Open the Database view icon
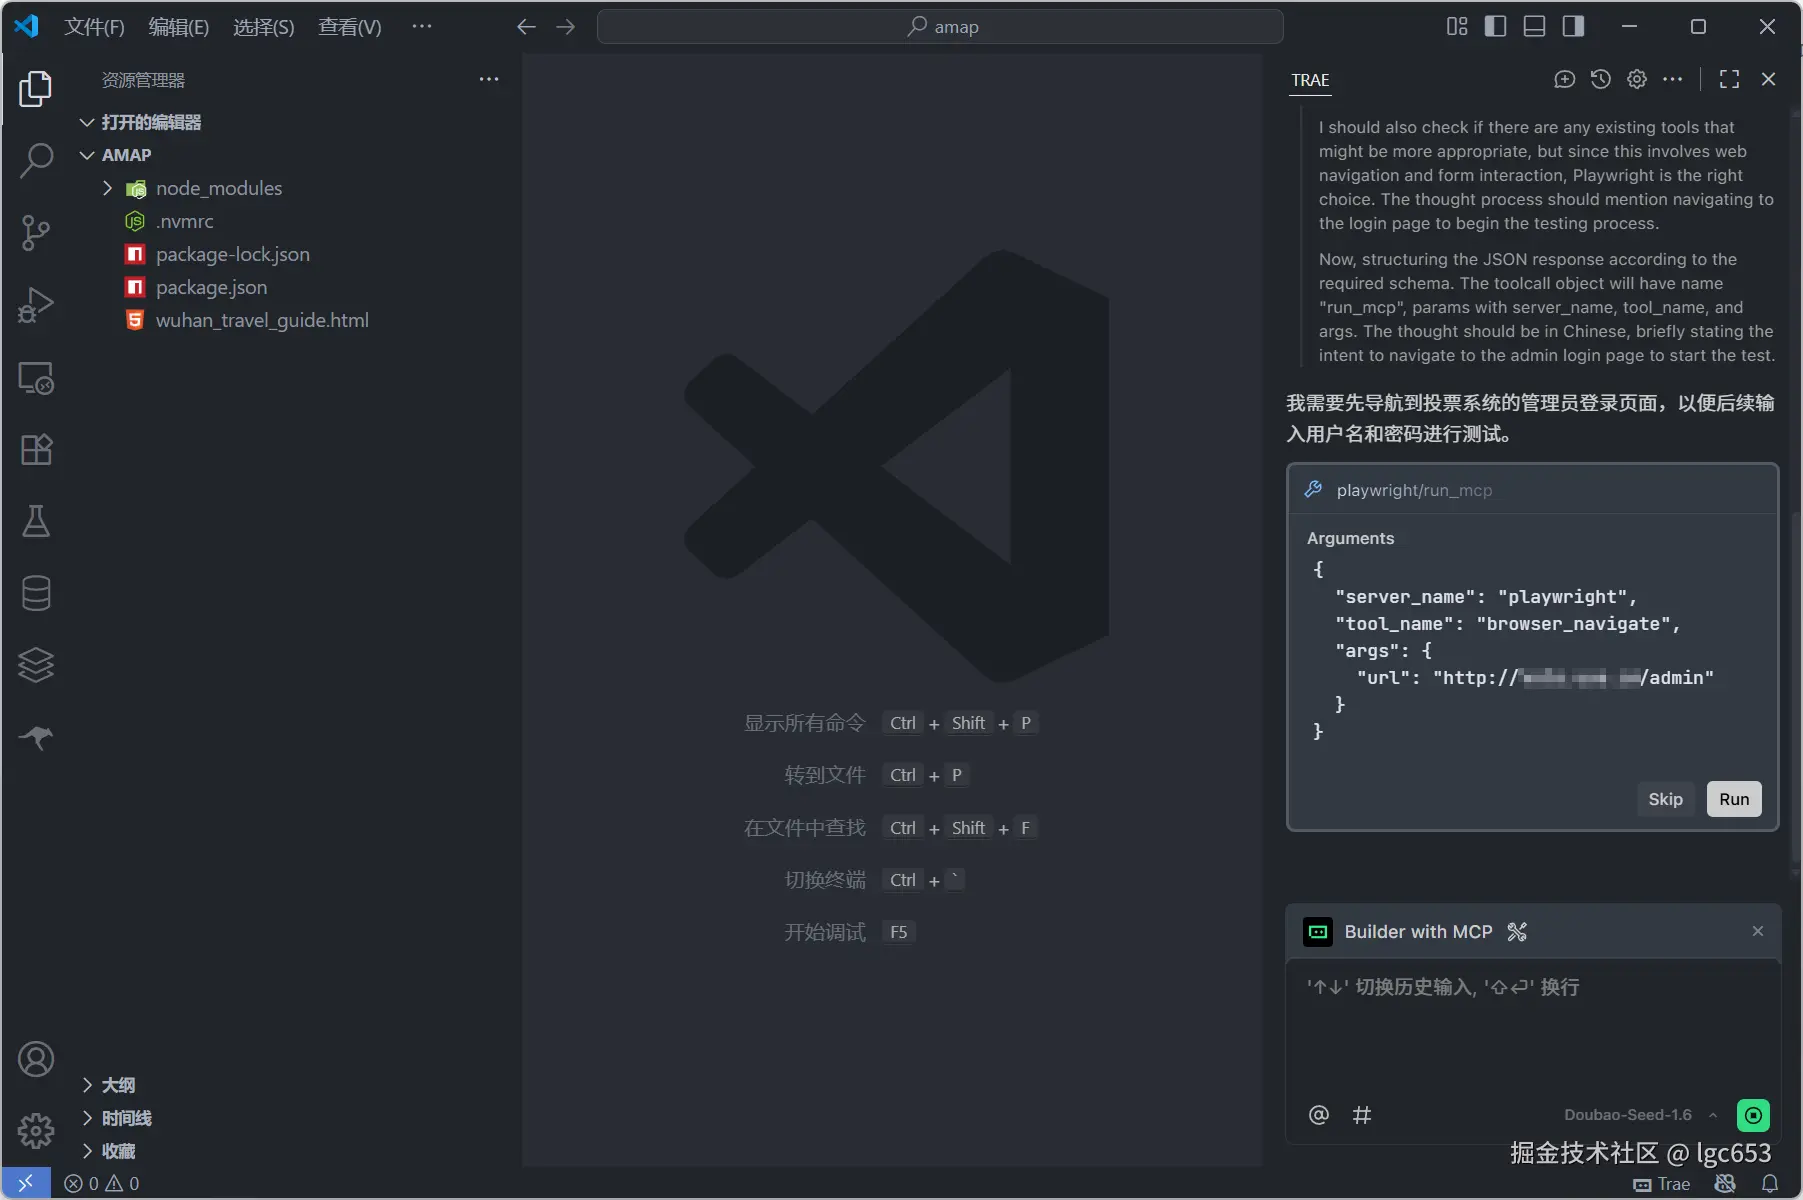1803x1200 pixels. (x=36, y=593)
